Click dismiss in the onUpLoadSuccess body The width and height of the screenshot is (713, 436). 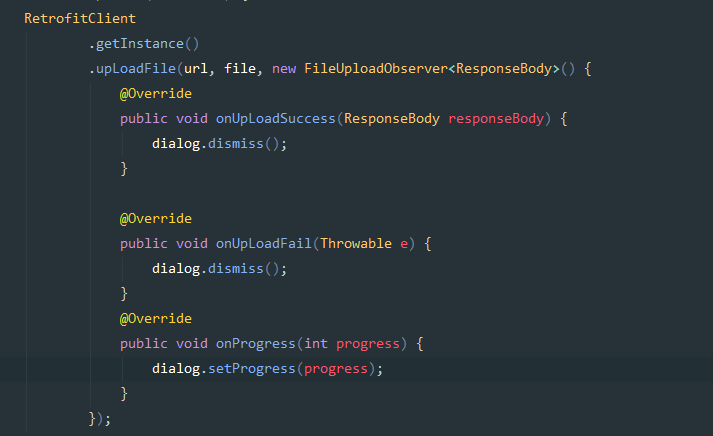[236, 144]
